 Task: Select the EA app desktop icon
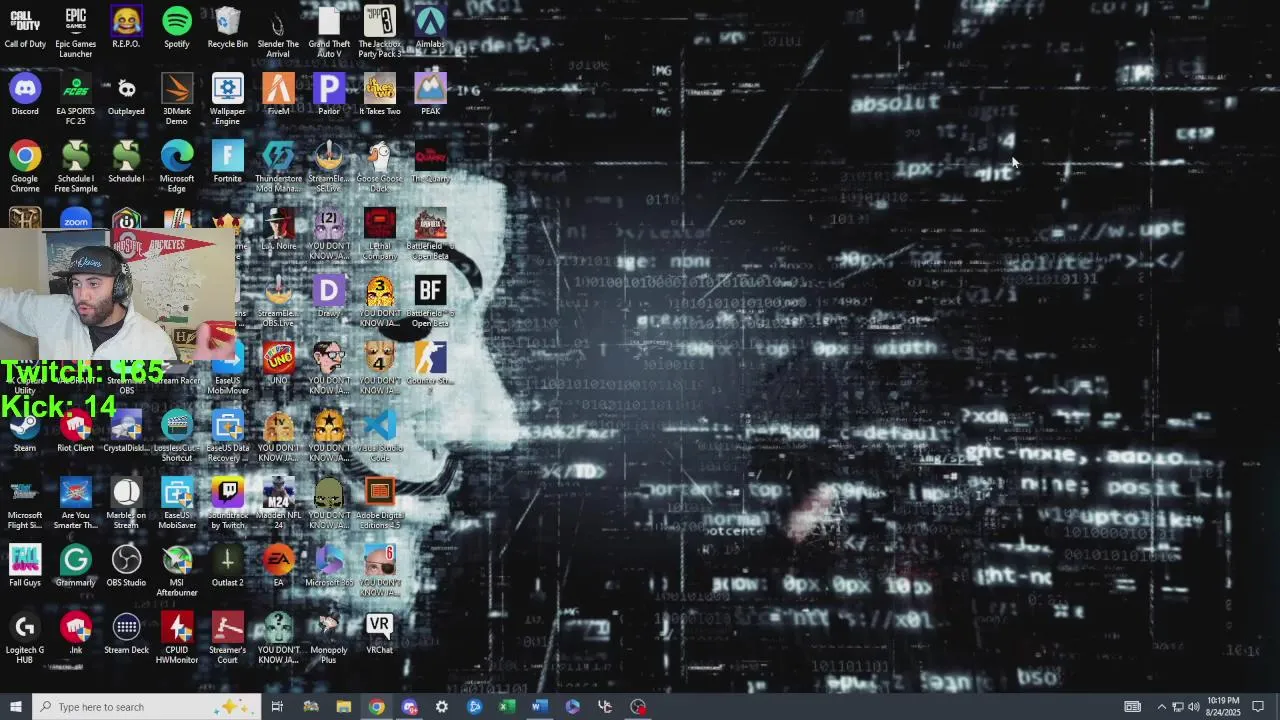[278, 565]
